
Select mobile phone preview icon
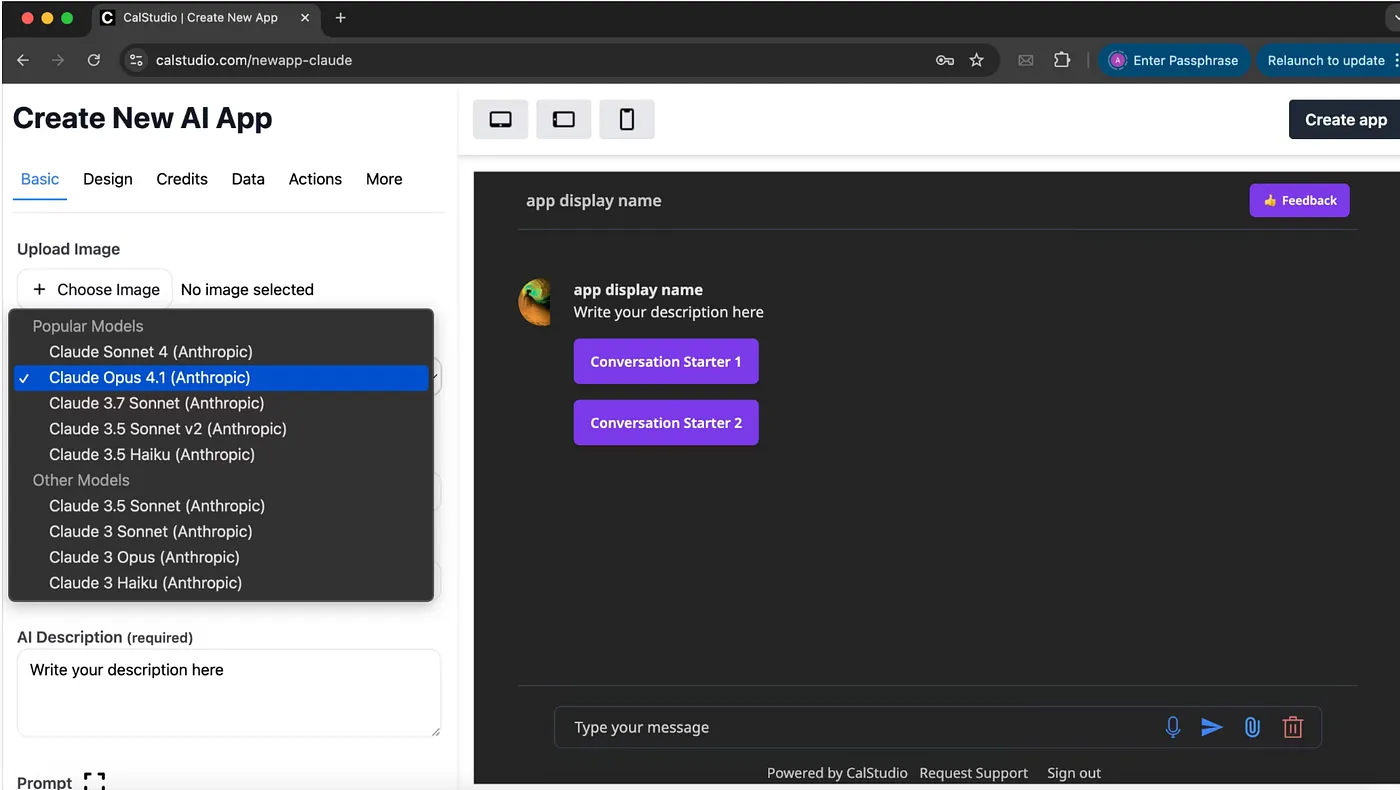[x=627, y=119]
